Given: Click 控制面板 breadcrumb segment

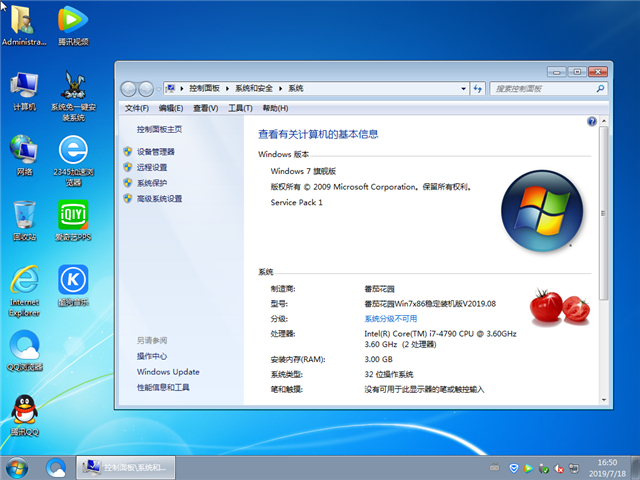Looking at the screenshot, I should click(204, 89).
